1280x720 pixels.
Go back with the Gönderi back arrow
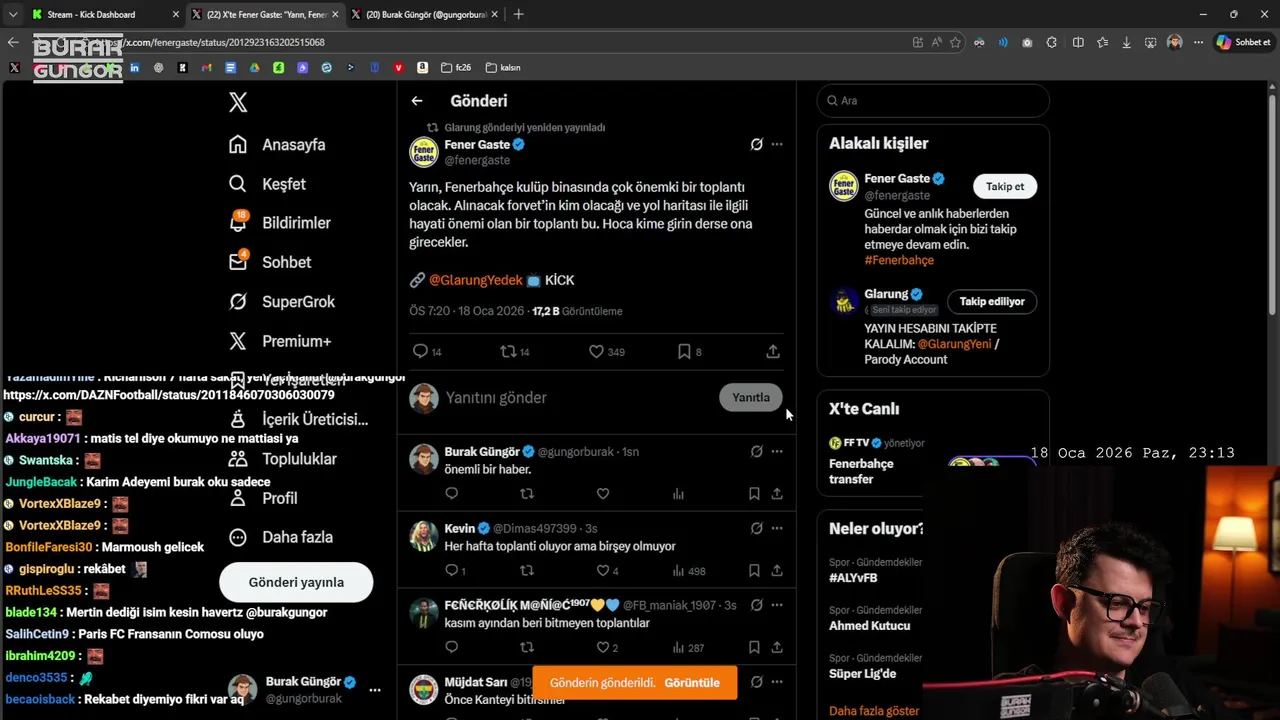point(417,101)
